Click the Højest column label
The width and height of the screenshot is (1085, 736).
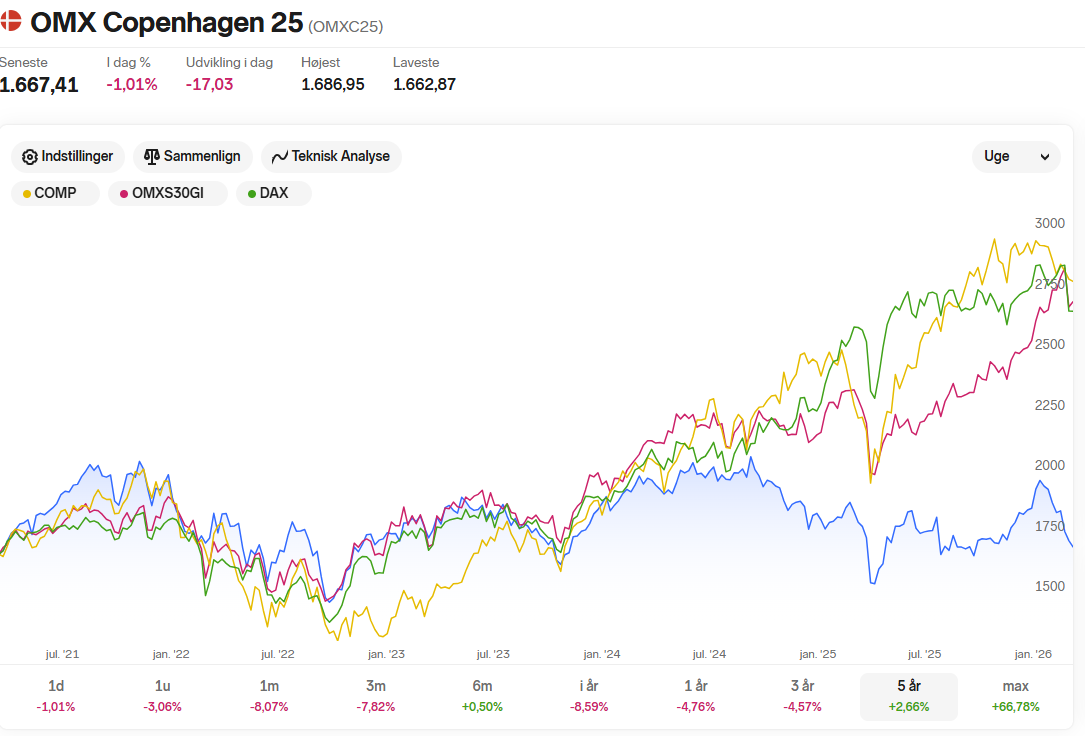point(320,62)
